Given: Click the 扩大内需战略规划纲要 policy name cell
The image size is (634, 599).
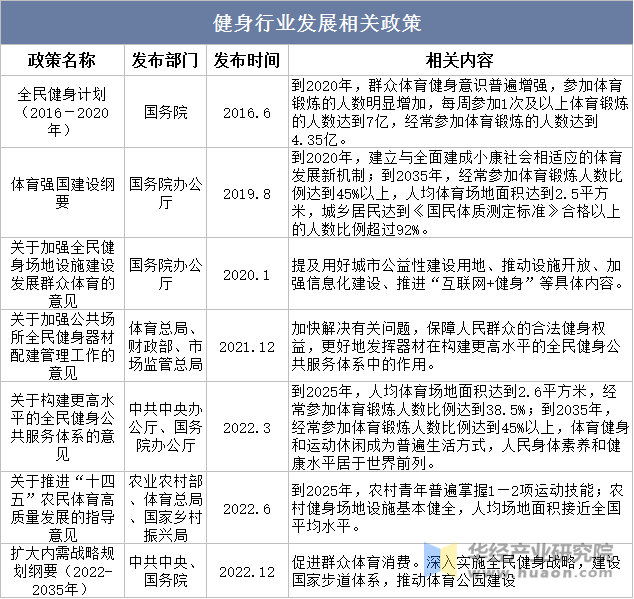Looking at the screenshot, I should [62, 571].
